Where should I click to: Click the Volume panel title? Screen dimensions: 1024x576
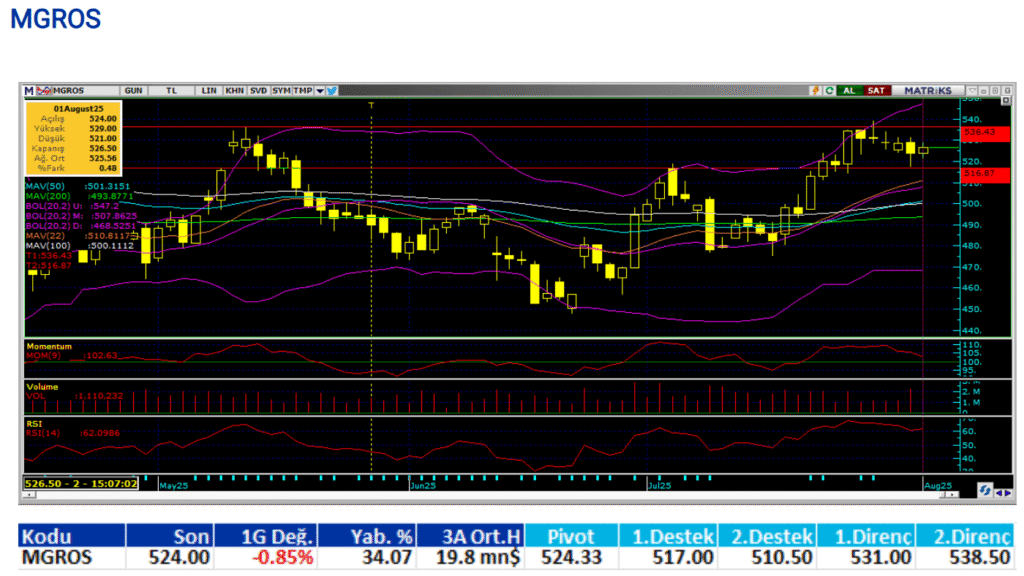42,387
